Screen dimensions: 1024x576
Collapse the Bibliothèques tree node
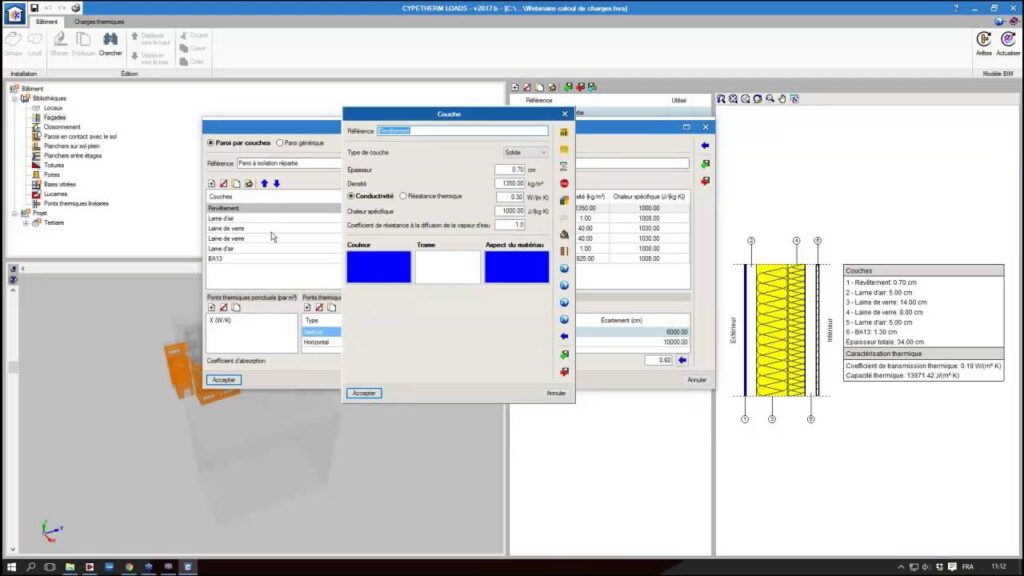pos(15,98)
